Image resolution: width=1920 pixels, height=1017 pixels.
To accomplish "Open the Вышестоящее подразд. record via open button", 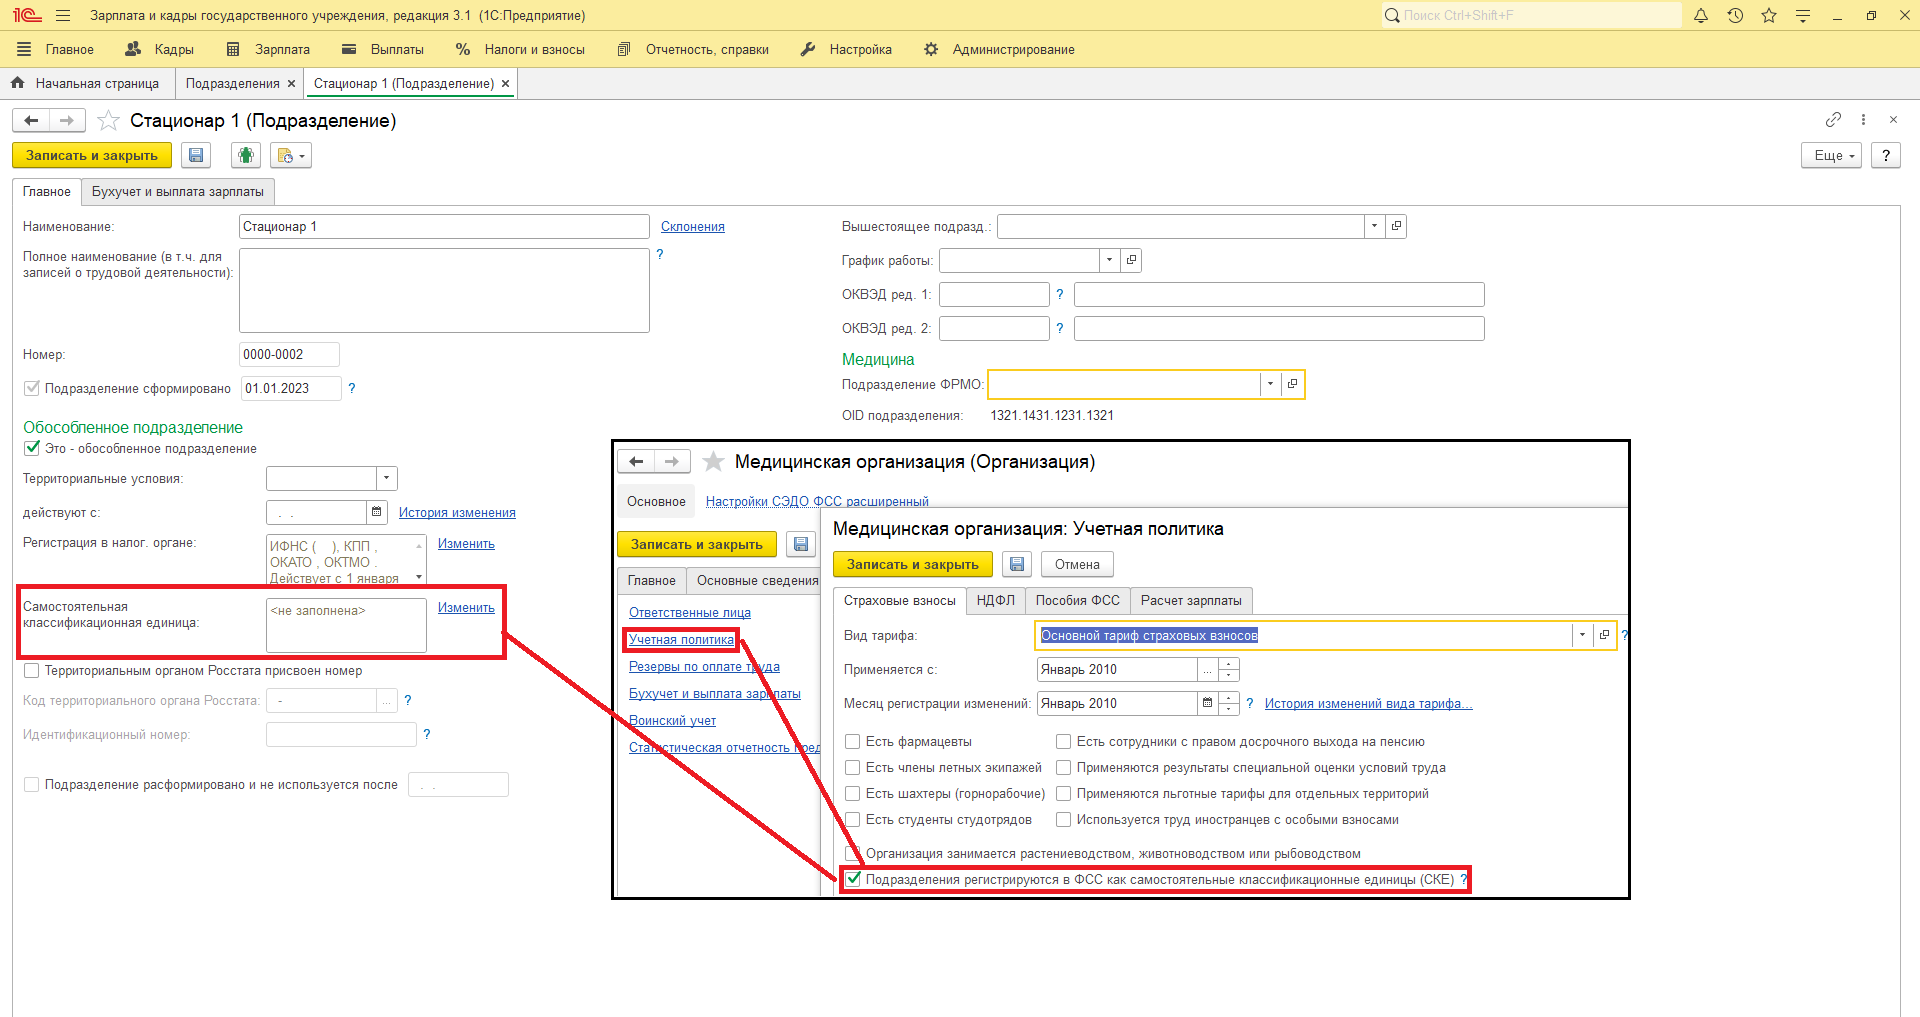I will [x=1396, y=226].
